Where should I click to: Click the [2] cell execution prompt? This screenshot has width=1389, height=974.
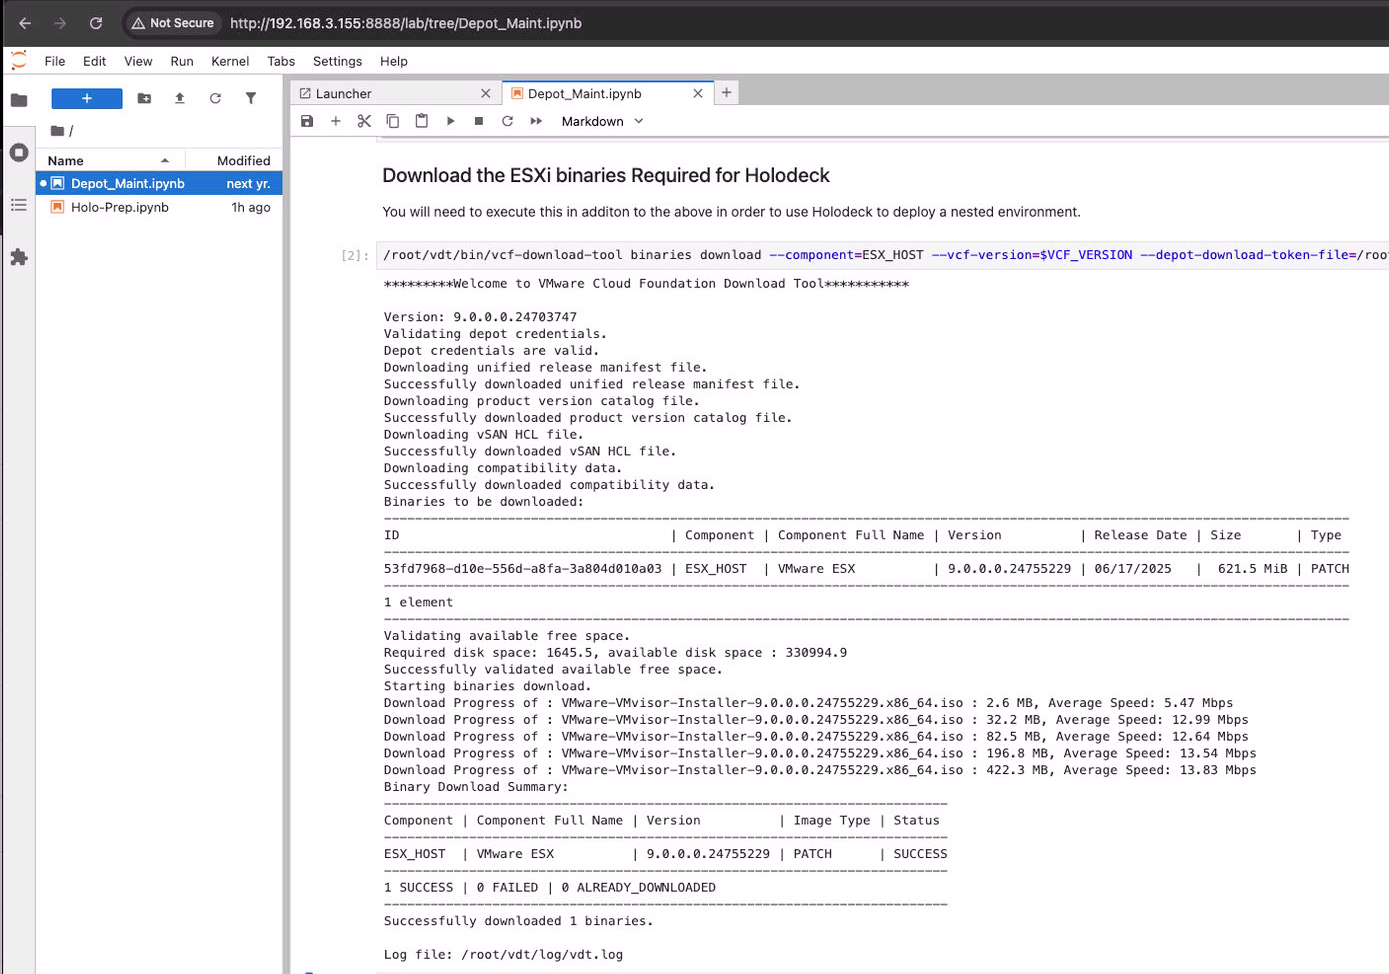355,255
